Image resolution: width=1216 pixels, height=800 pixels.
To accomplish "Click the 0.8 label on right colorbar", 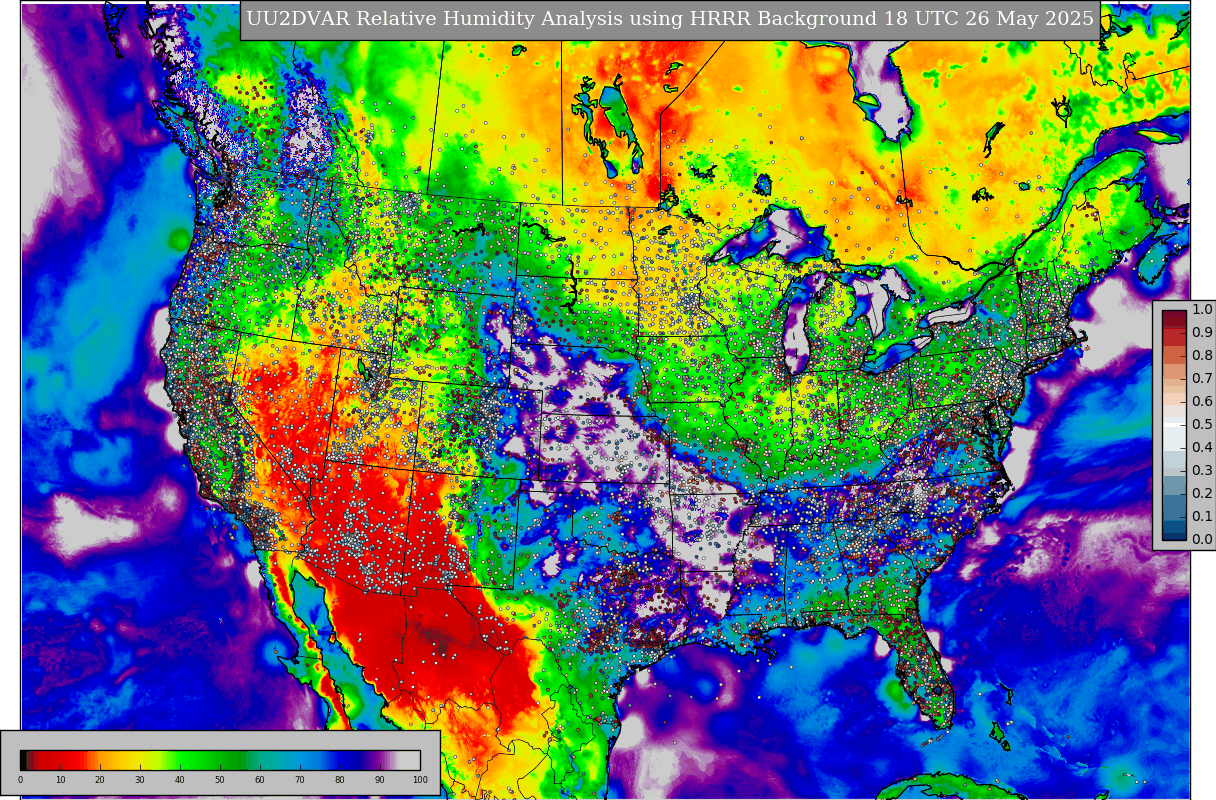I will tap(1202, 356).
